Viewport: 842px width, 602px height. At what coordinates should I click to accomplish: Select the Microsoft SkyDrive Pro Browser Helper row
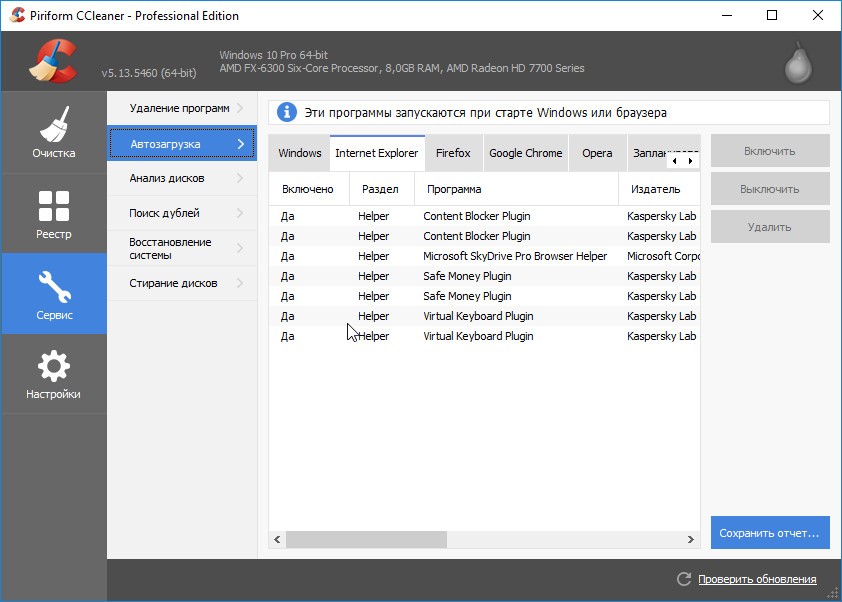click(x=515, y=256)
